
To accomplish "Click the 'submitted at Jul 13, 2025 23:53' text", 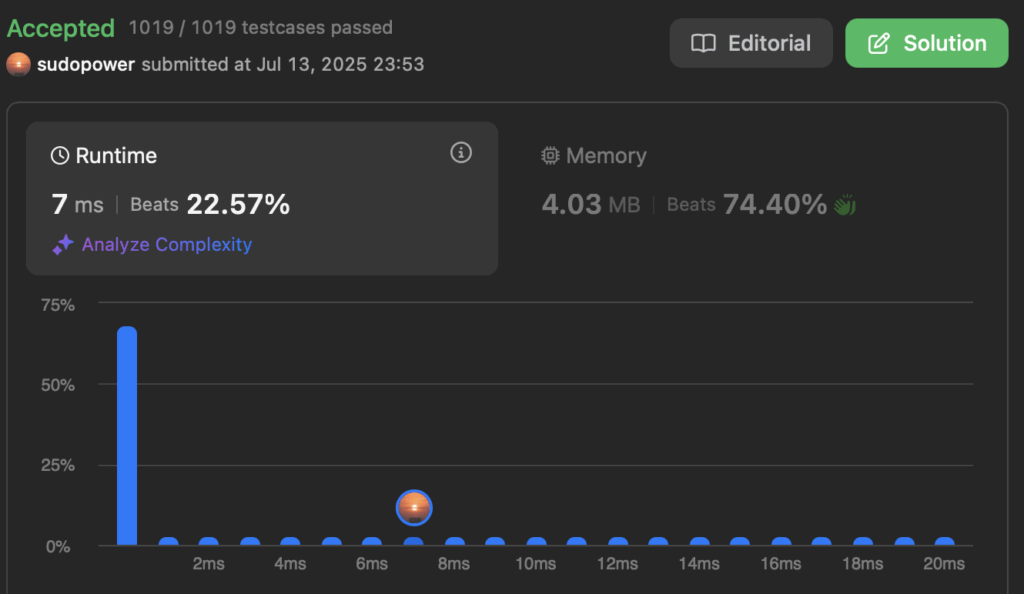I will point(283,64).
